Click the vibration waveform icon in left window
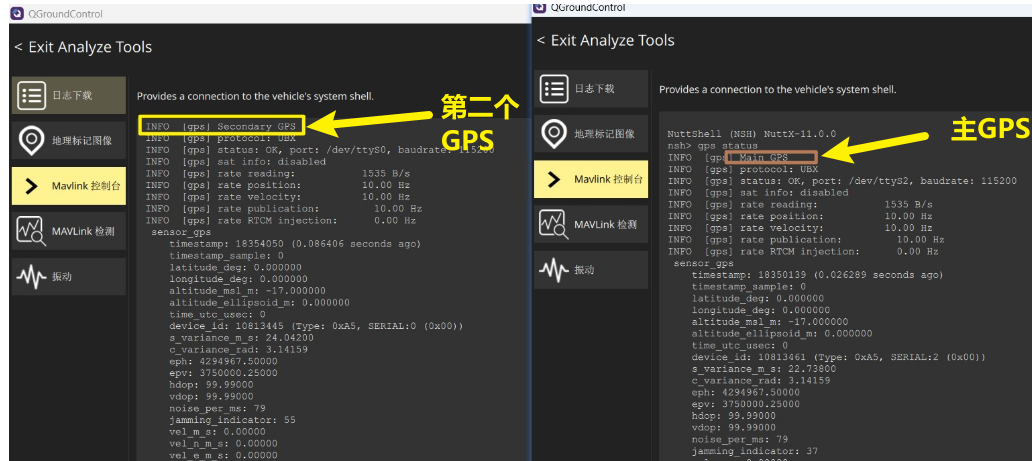The width and height of the screenshot is (1032, 461). [x=31, y=277]
